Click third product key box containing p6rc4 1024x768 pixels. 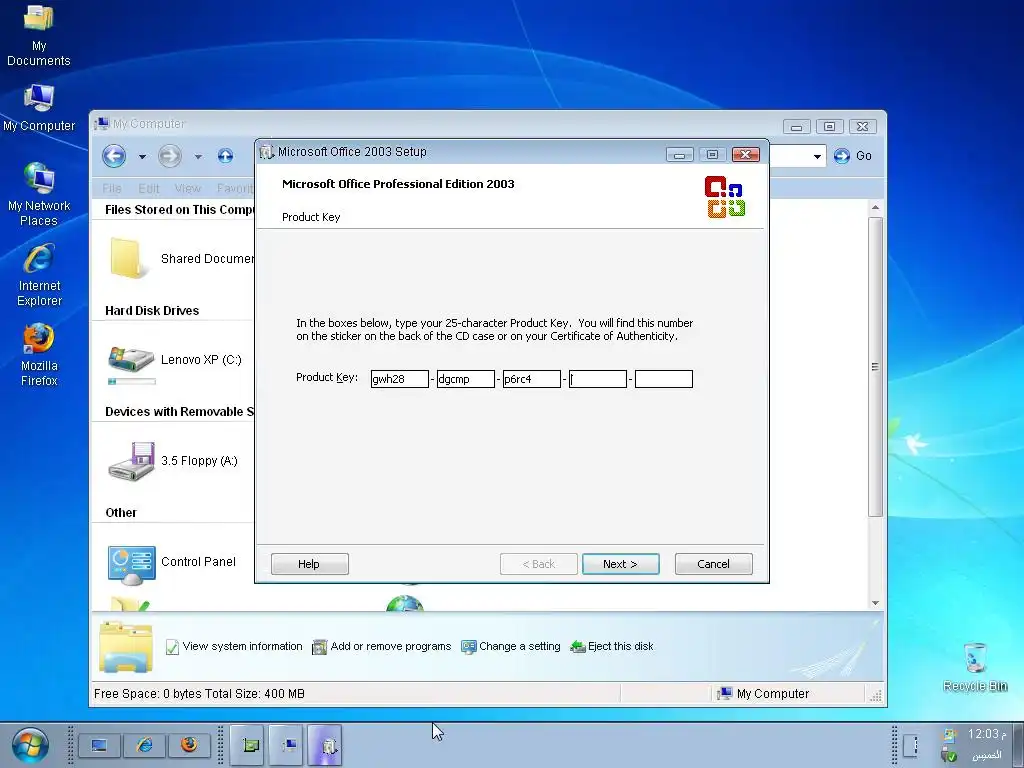pos(532,379)
